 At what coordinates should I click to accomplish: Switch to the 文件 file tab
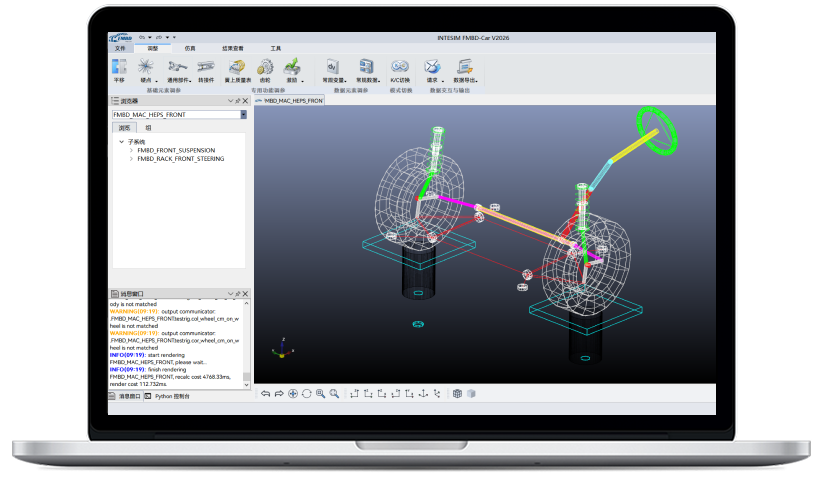click(120, 48)
